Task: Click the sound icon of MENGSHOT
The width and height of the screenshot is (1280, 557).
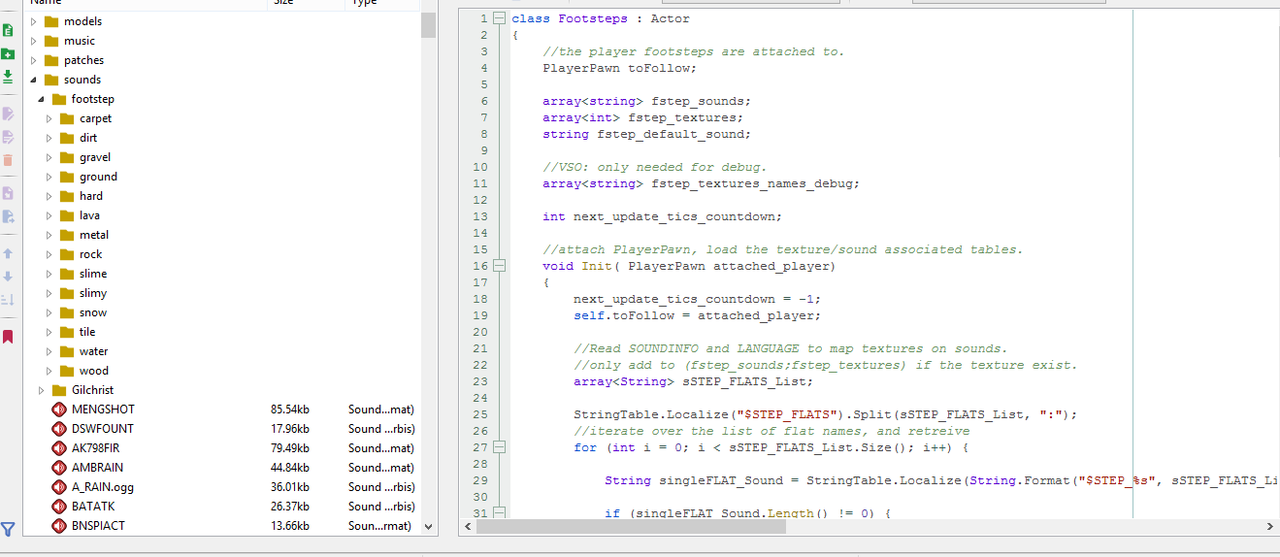Action: tap(59, 409)
